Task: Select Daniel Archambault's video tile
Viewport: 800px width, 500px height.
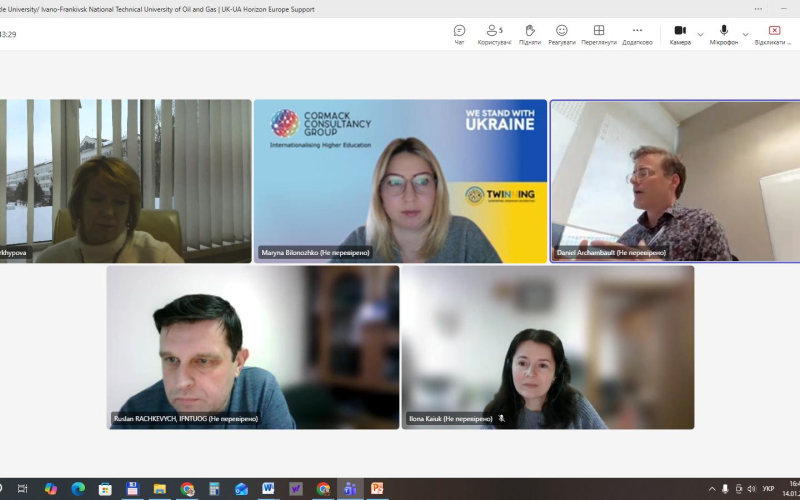Action: point(676,180)
